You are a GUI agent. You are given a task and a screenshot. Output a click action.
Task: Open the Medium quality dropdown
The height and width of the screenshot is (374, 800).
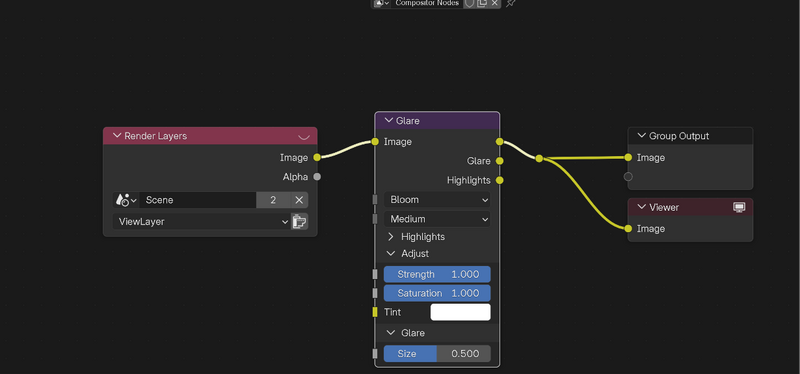pyautogui.click(x=437, y=219)
